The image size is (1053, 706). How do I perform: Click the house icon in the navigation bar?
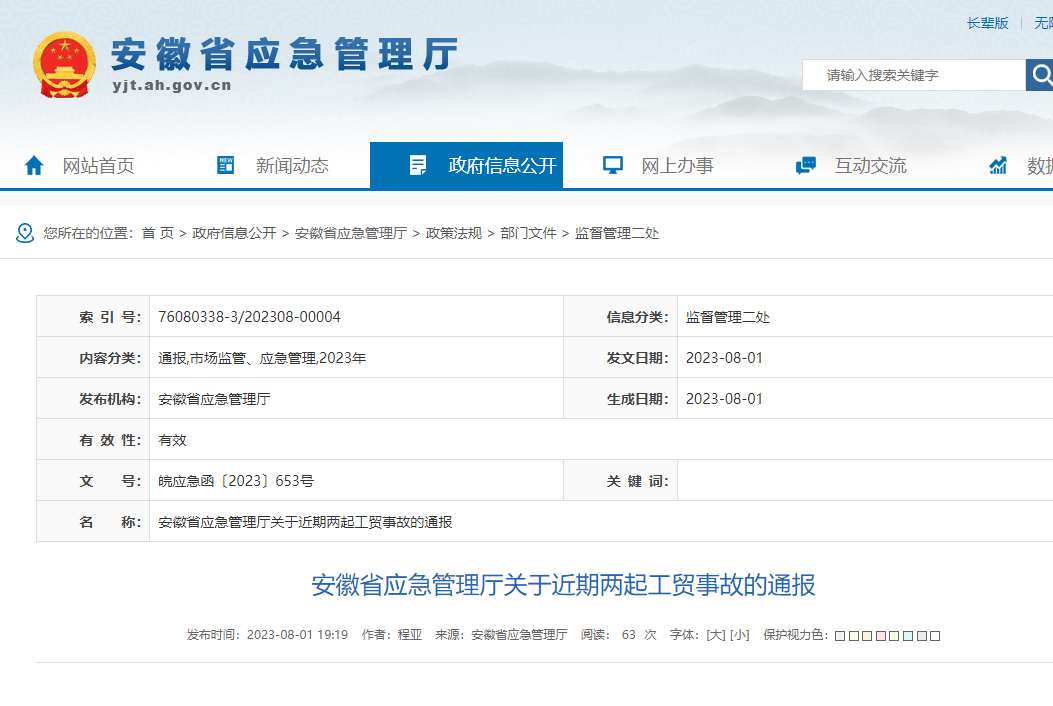click(x=34, y=165)
